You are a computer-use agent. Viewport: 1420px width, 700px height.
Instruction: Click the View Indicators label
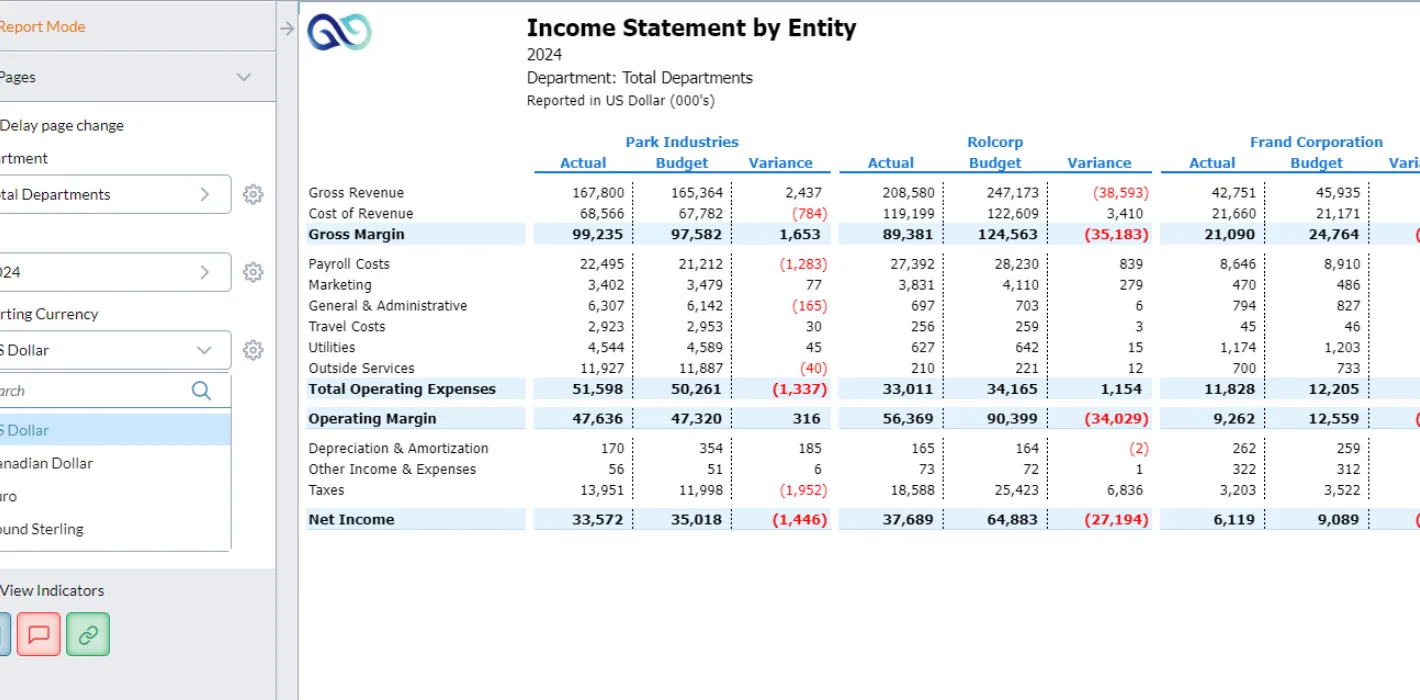pos(52,590)
